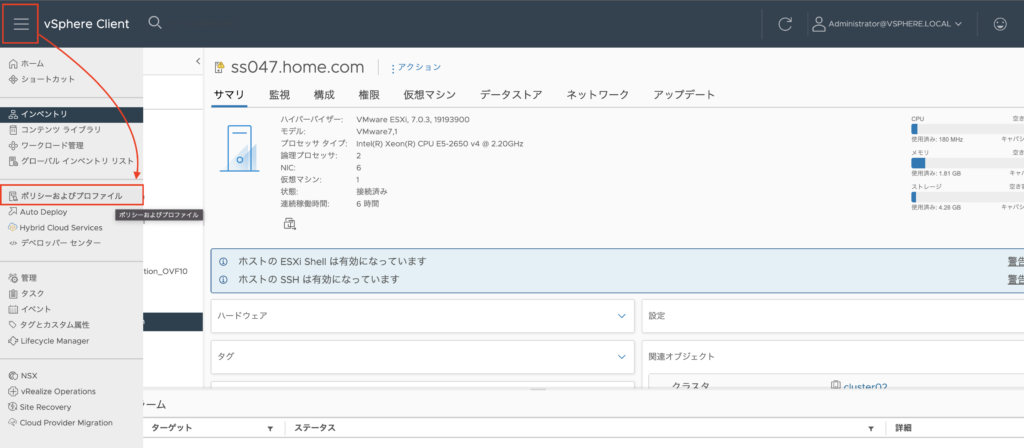Click the ホーム house icon

(13, 63)
